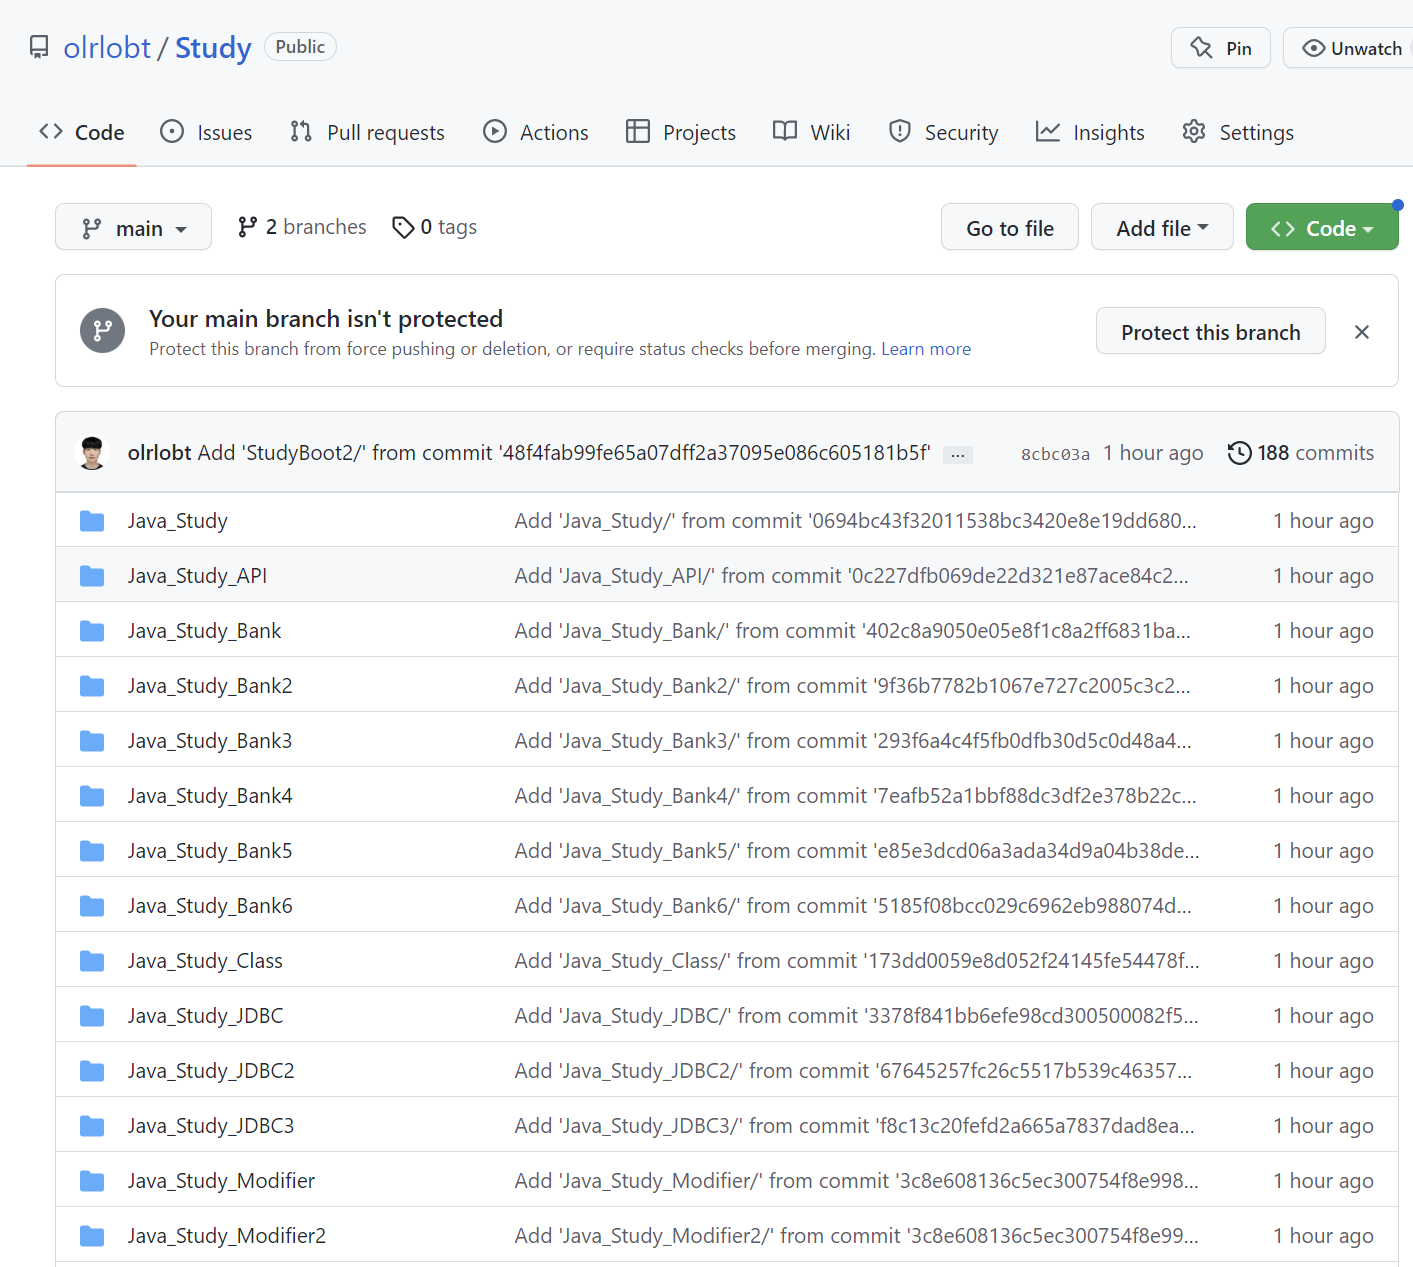View the 2 branches link
1413x1267 pixels.
click(x=302, y=227)
